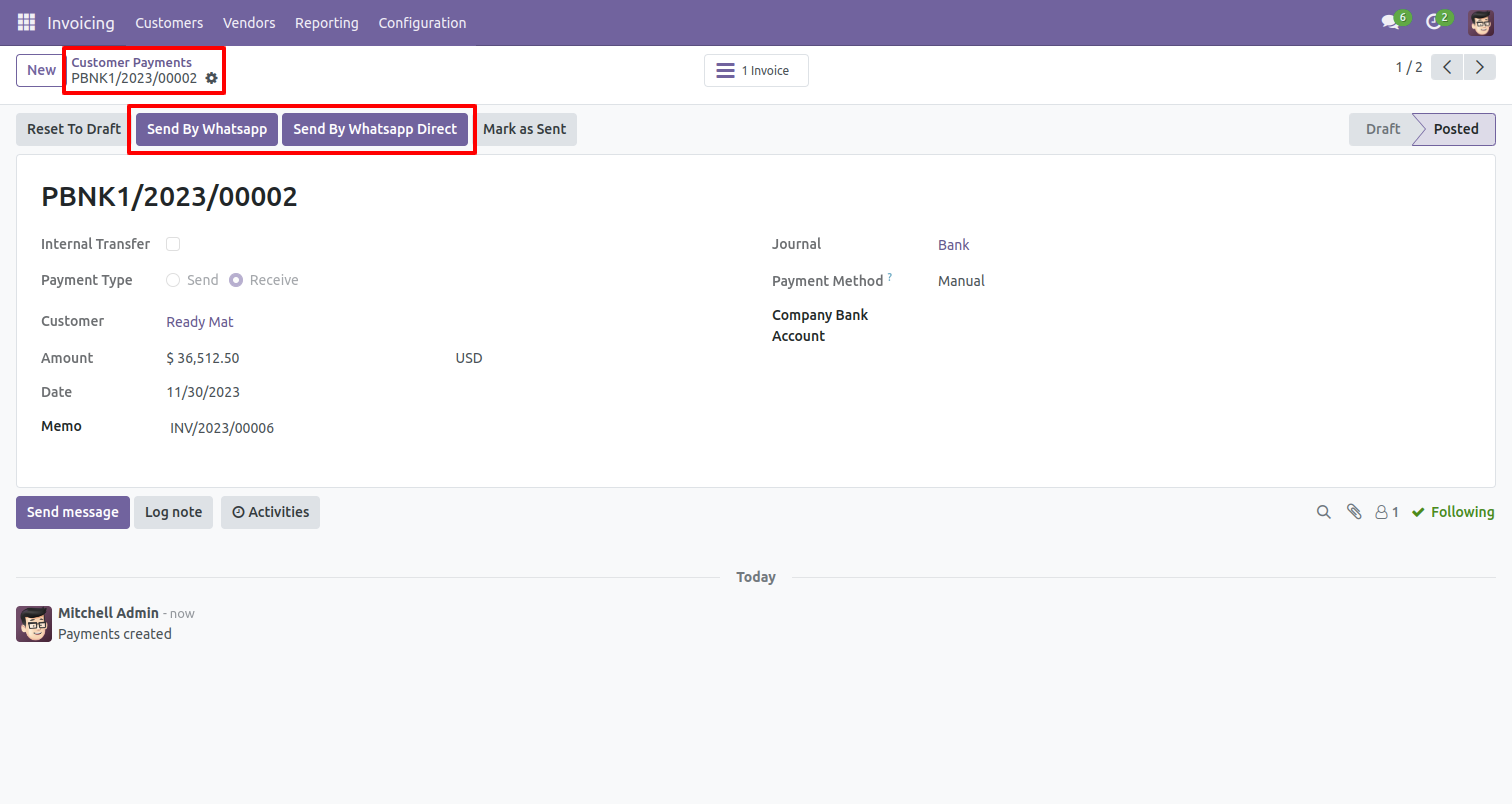Open the Activities button
The height and width of the screenshot is (804, 1512).
pyautogui.click(x=270, y=512)
